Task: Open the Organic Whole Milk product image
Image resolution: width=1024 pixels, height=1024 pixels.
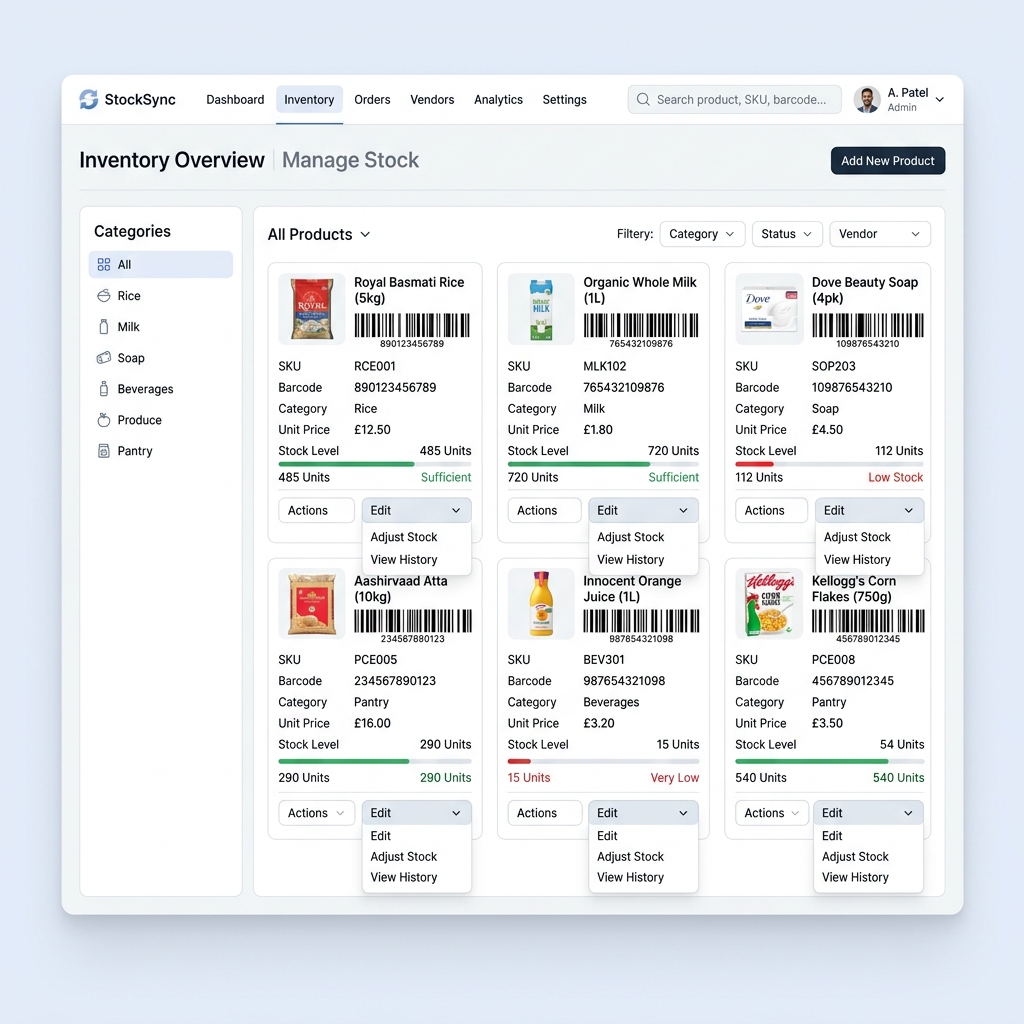Action: pyautogui.click(x=541, y=309)
